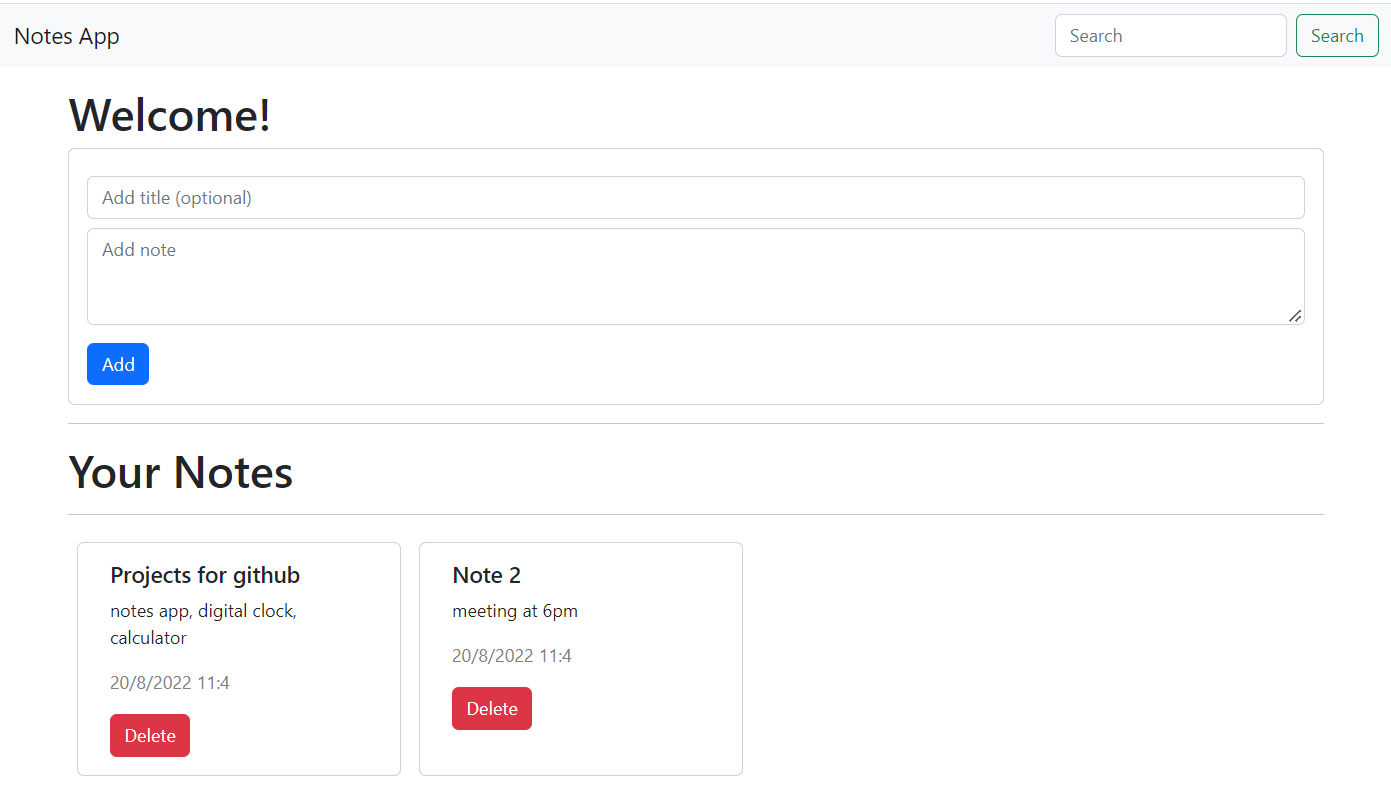Delete the 'Projects for github' note
The height and width of the screenshot is (806, 1391).
pos(149,735)
